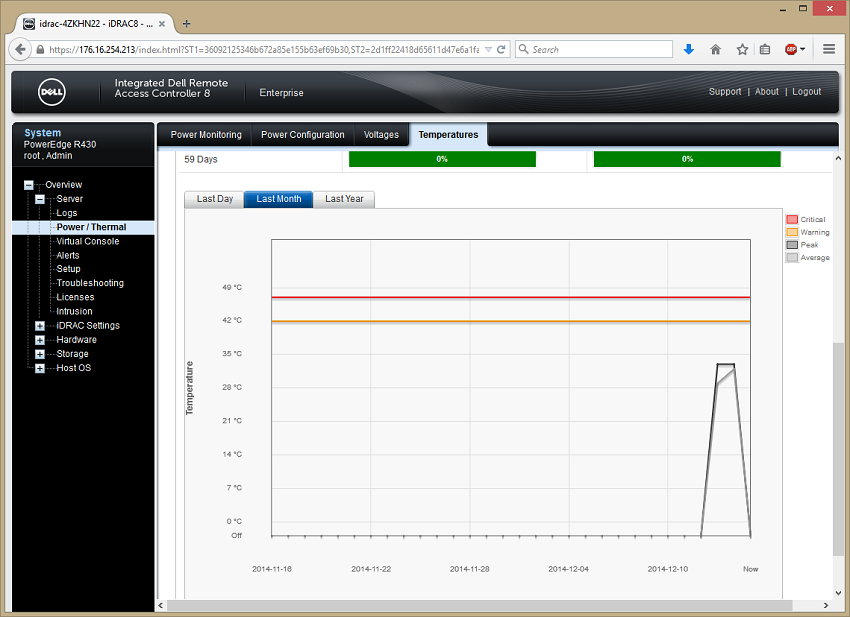Open the Power Monitoring tab
850x617 pixels.
pyautogui.click(x=206, y=134)
